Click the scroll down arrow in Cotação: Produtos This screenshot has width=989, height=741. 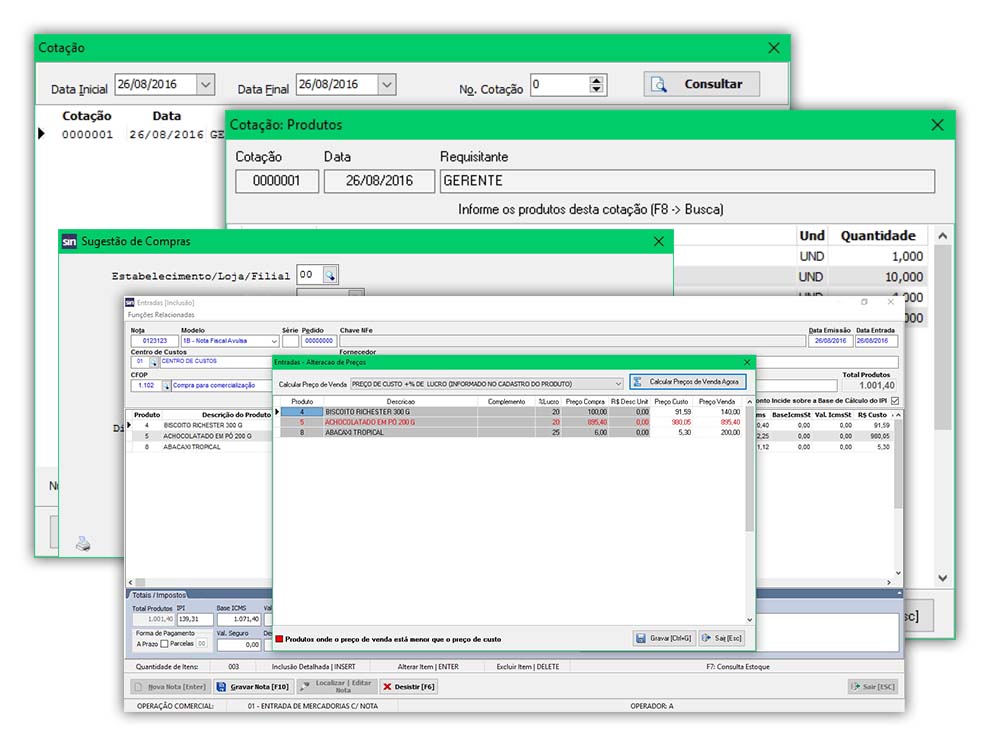pyautogui.click(x=942, y=578)
